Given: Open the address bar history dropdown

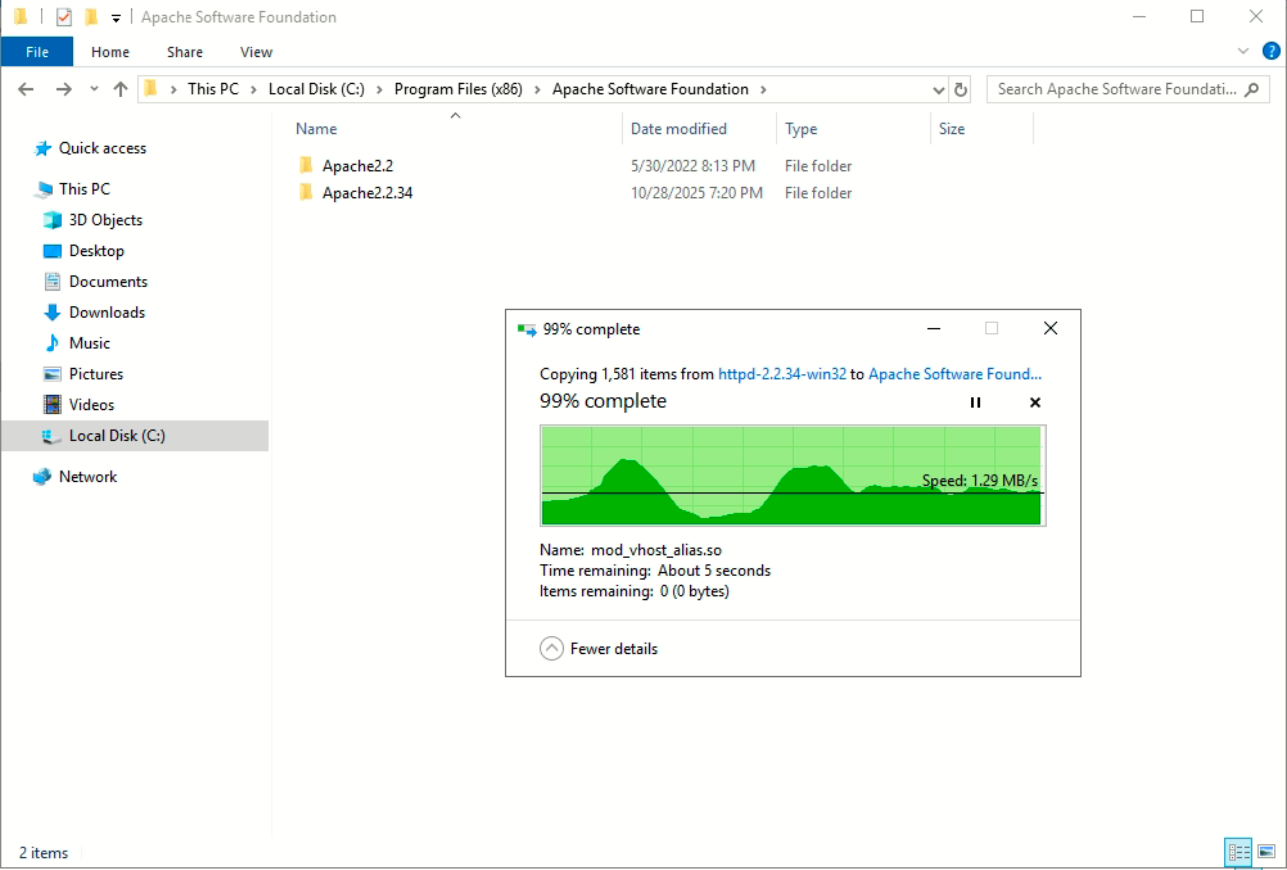Looking at the screenshot, I should click(x=938, y=88).
